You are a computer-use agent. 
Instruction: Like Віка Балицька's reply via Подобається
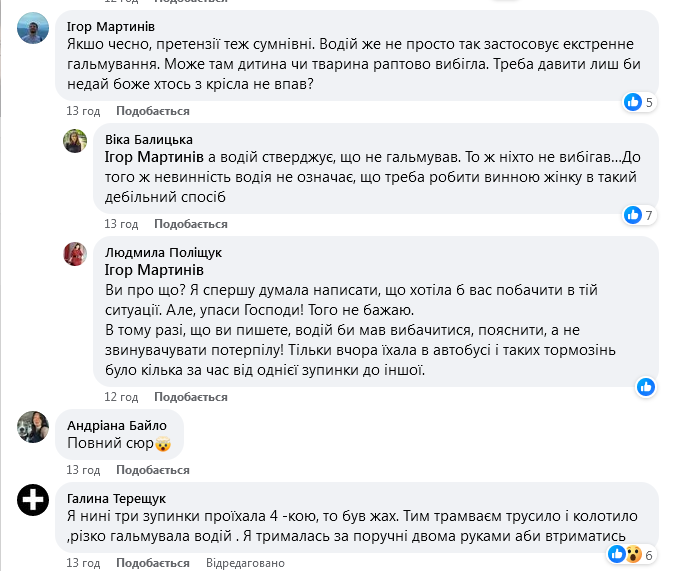[x=190, y=223]
